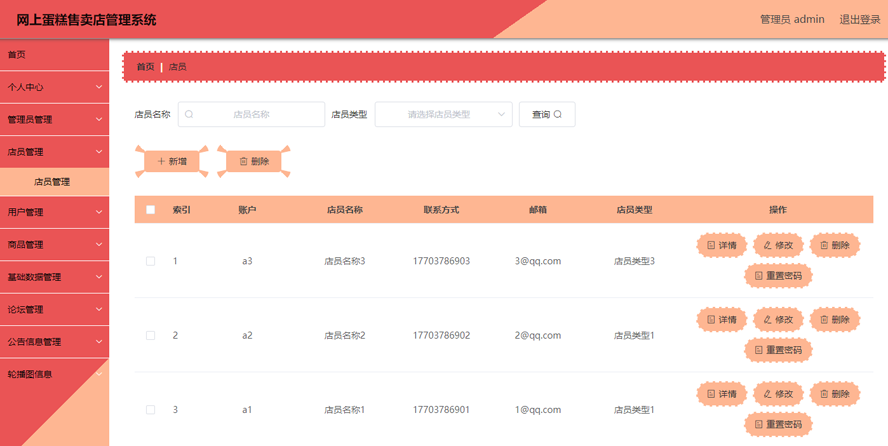Click 重置密码 icon for row a1
Viewport: 888px width, 446px height.
click(759, 424)
